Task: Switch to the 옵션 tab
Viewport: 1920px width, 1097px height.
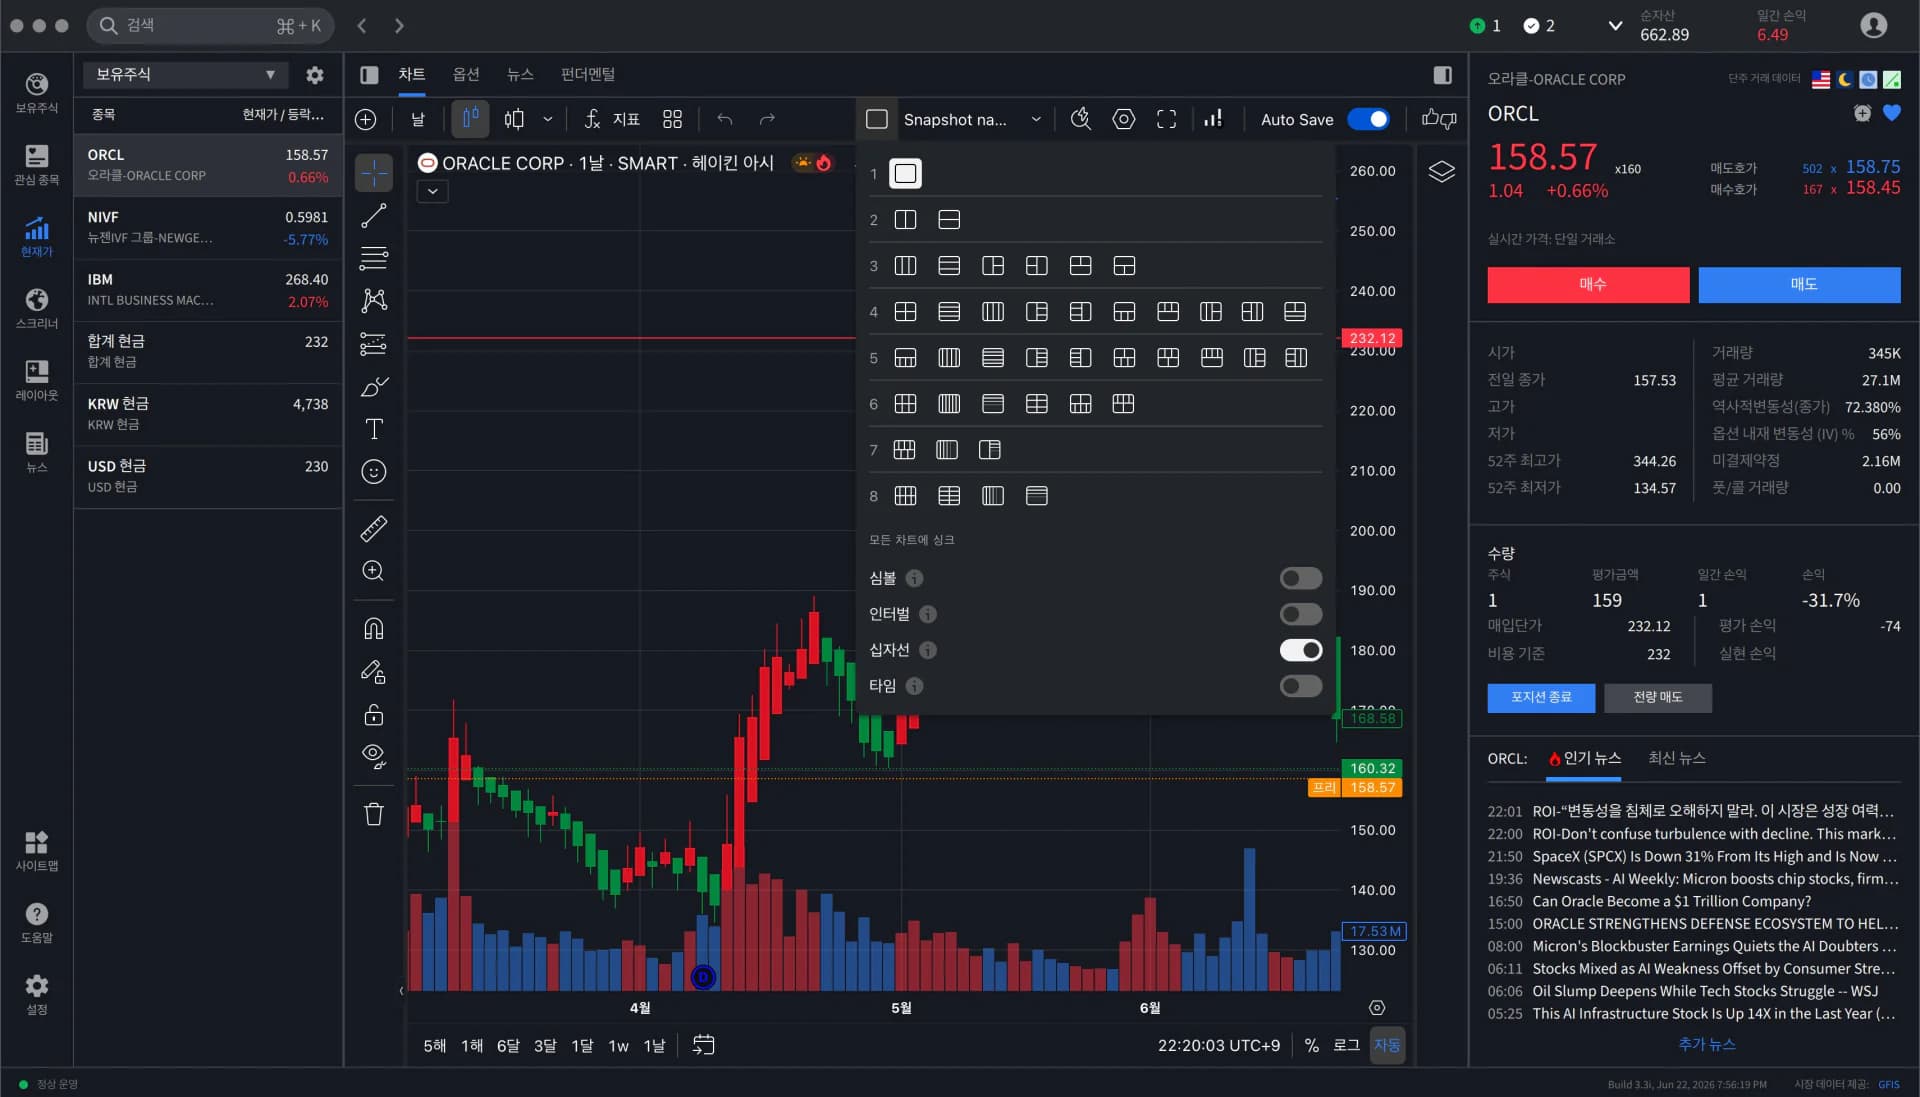Action: coord(466,75)
